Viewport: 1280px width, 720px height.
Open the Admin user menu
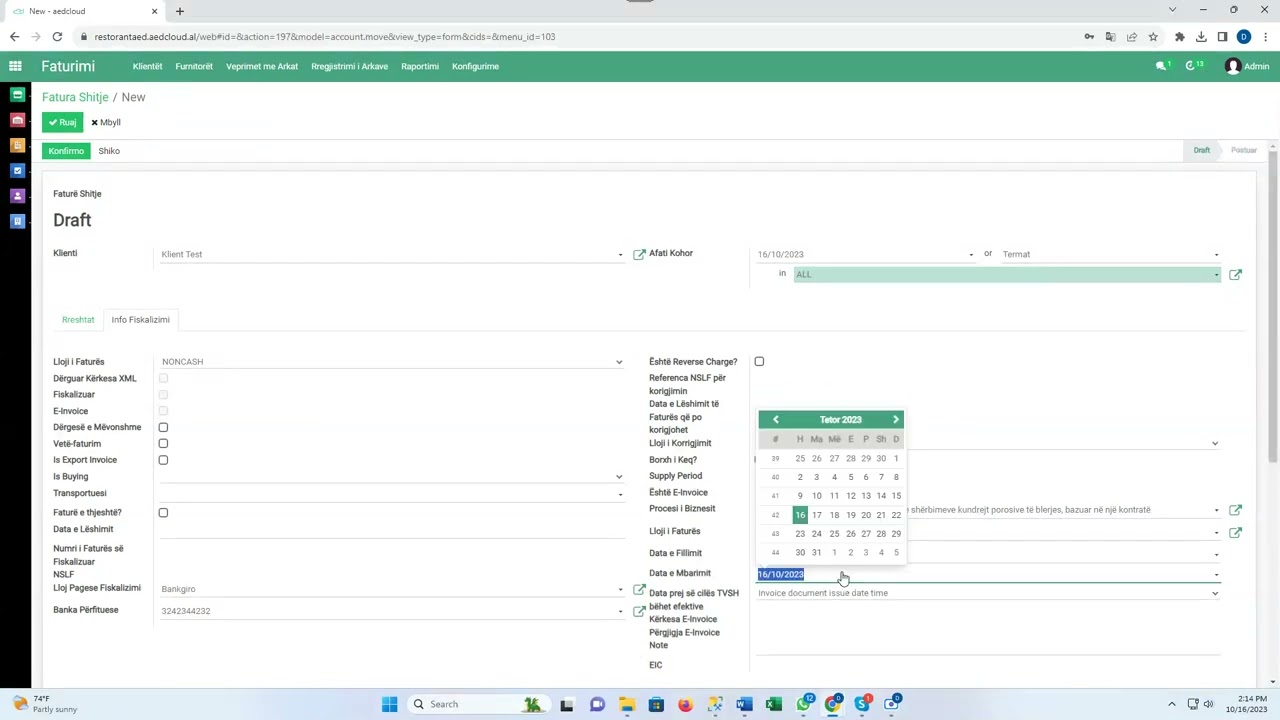click(1247, 66)
